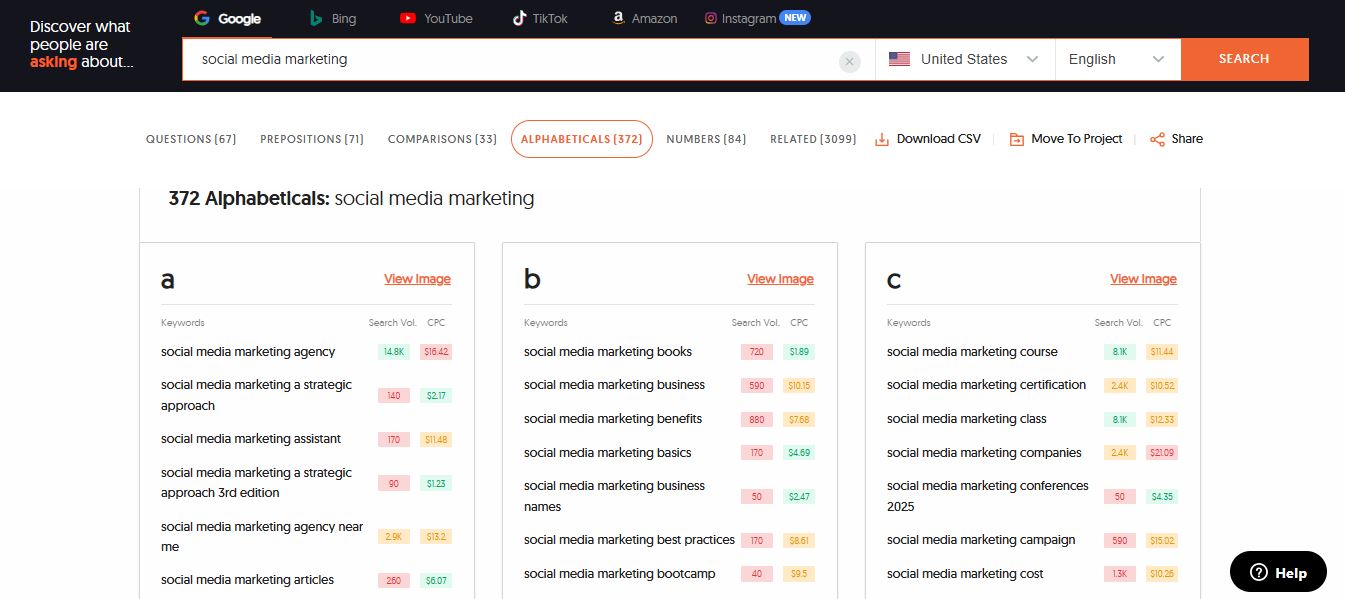Switch to the YouTube source icon
1345x599 pixels.
click(x=408, y=19)
